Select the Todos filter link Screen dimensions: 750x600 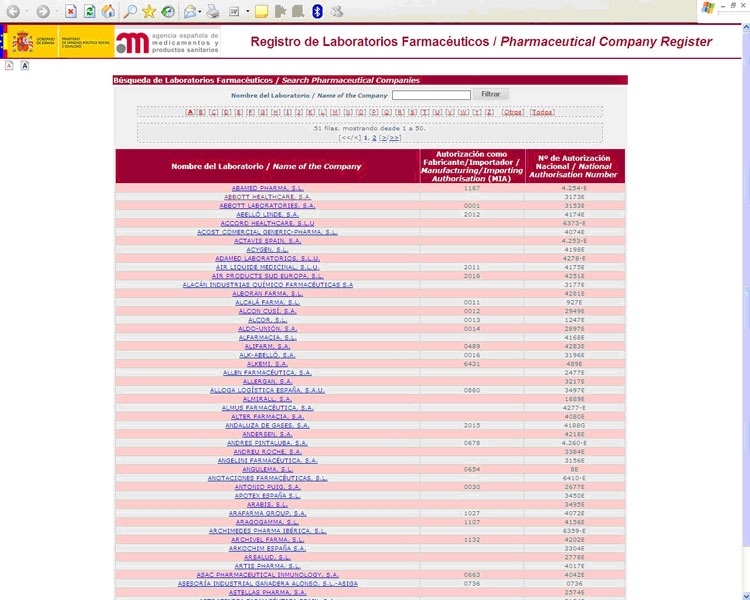coord(542,112)
